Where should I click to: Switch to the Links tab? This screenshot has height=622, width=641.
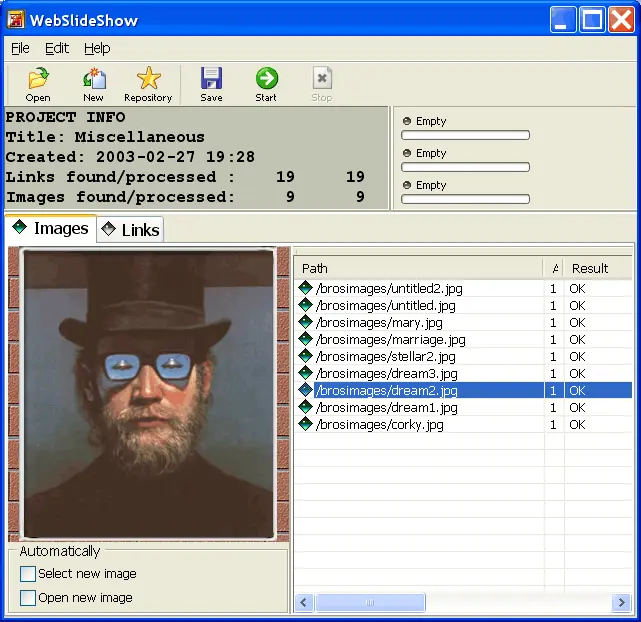pos(131,230)
